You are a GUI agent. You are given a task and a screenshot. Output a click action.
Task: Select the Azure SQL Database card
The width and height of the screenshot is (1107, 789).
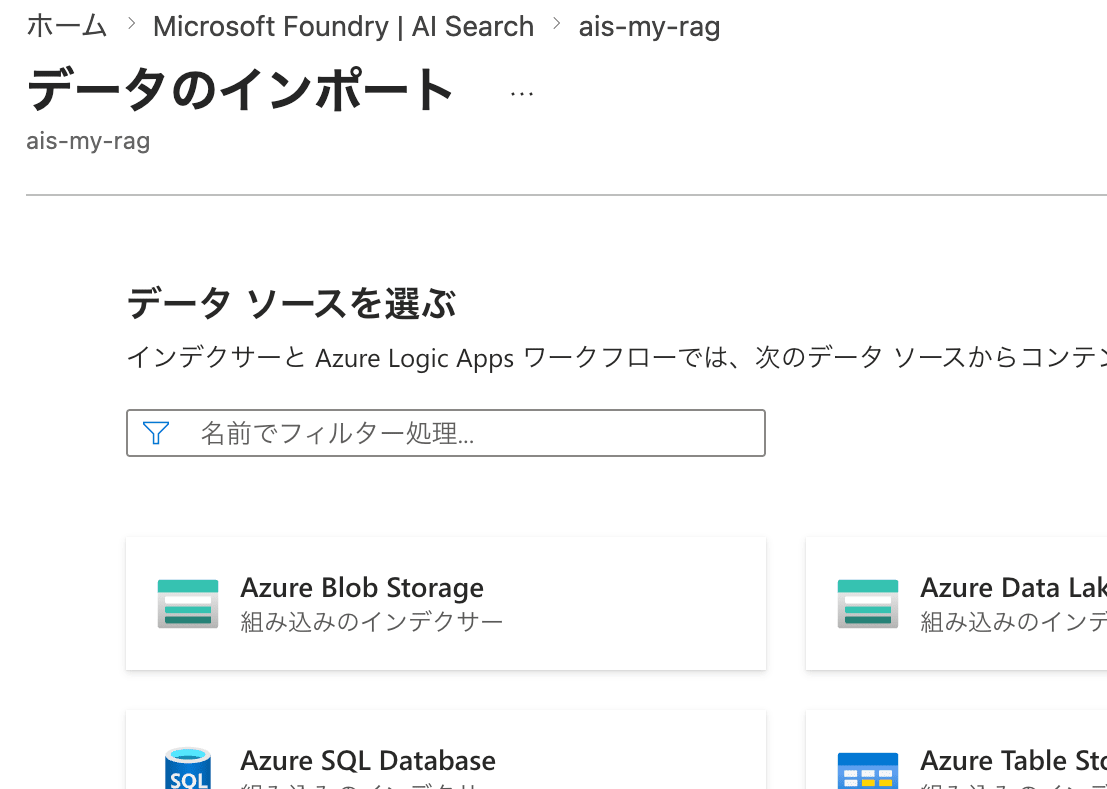[445, 749]
